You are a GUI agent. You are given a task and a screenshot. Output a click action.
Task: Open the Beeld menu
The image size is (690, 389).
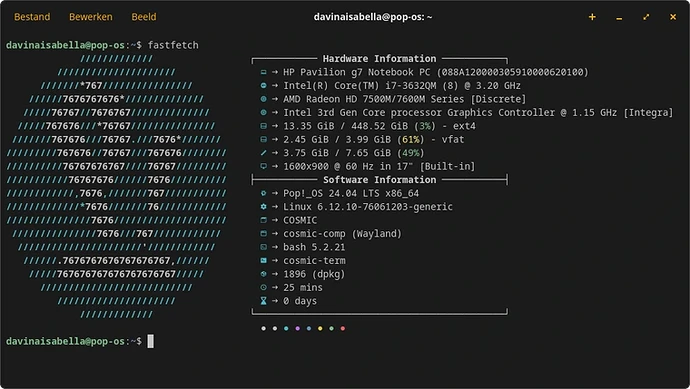(x=144, y=17)
